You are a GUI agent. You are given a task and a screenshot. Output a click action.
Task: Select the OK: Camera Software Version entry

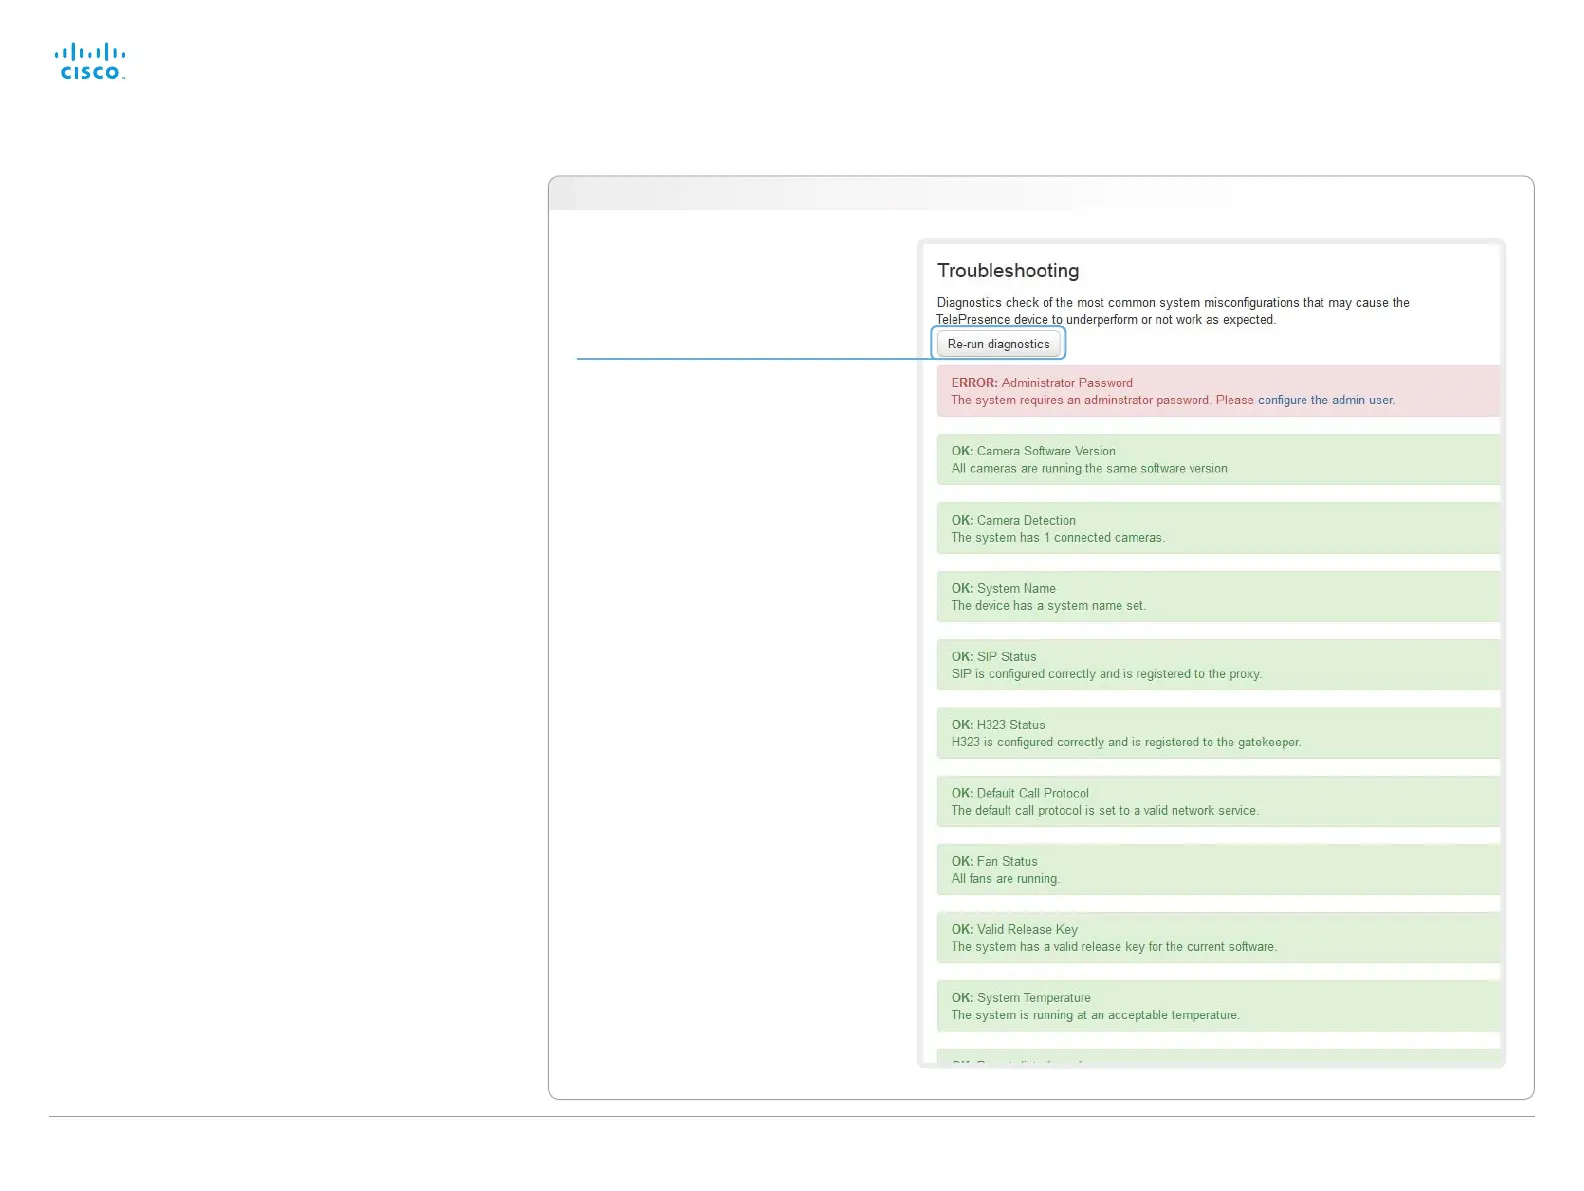tap(1218, 460)
